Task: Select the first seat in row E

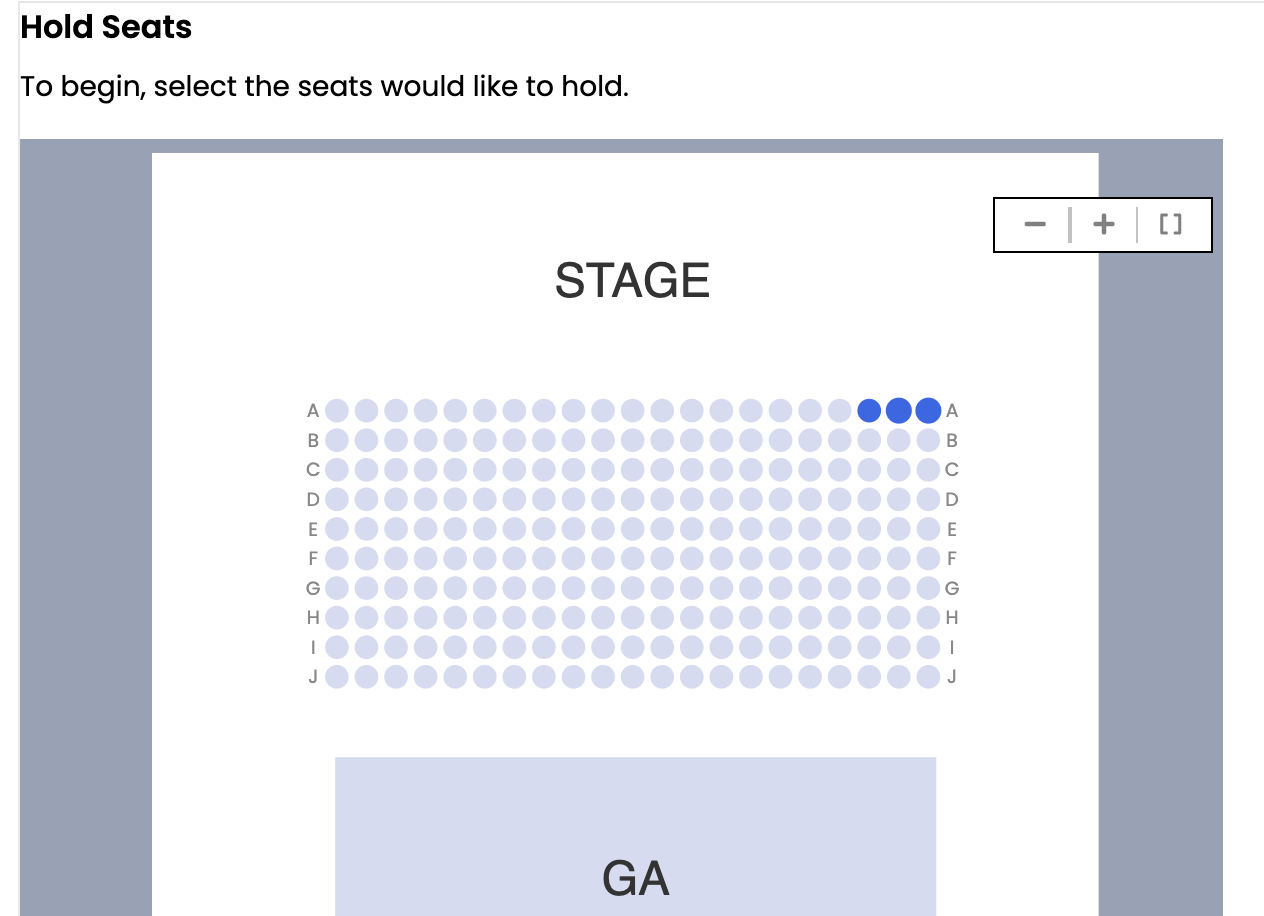Action: coord(337,529)
